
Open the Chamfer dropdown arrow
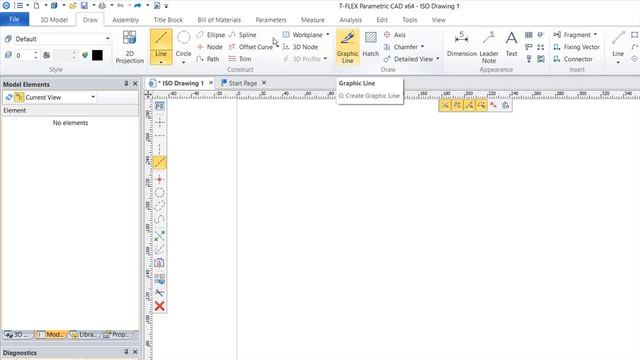[x=422, y=47]
